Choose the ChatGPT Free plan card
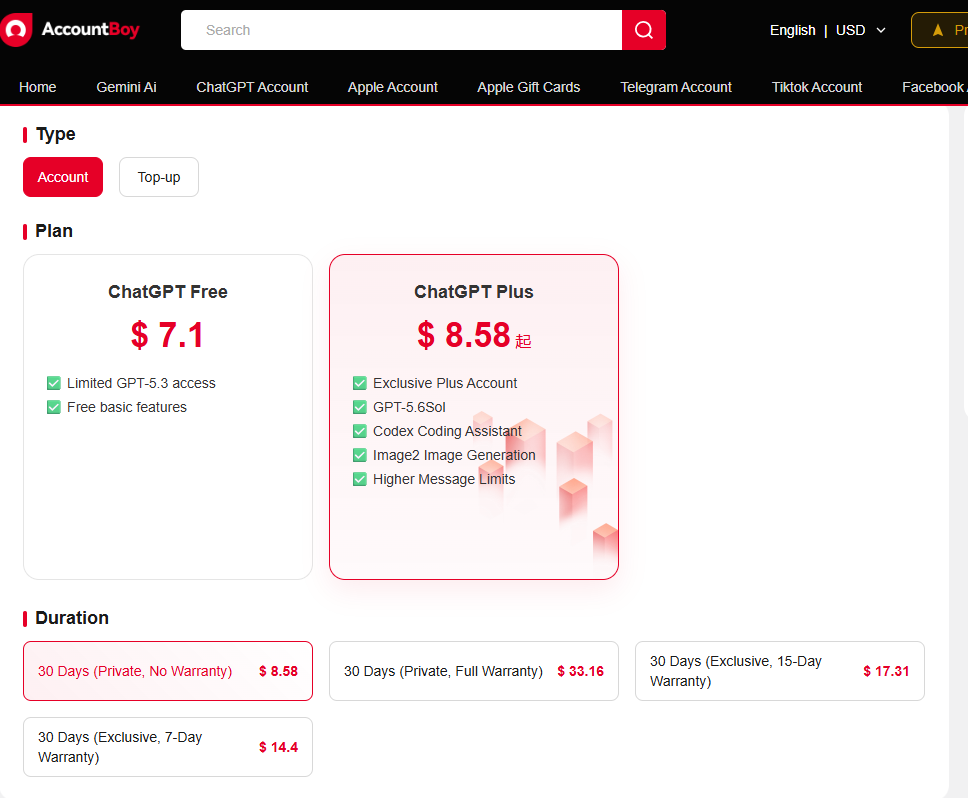This screenshot has width=968, height=798. [168, 417]
